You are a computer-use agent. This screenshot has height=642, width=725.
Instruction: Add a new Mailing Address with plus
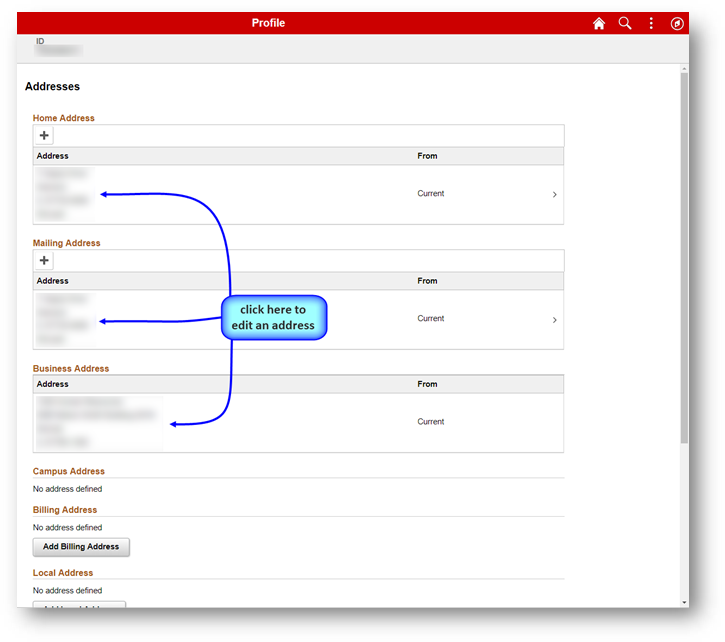click(x=44, y=260)
